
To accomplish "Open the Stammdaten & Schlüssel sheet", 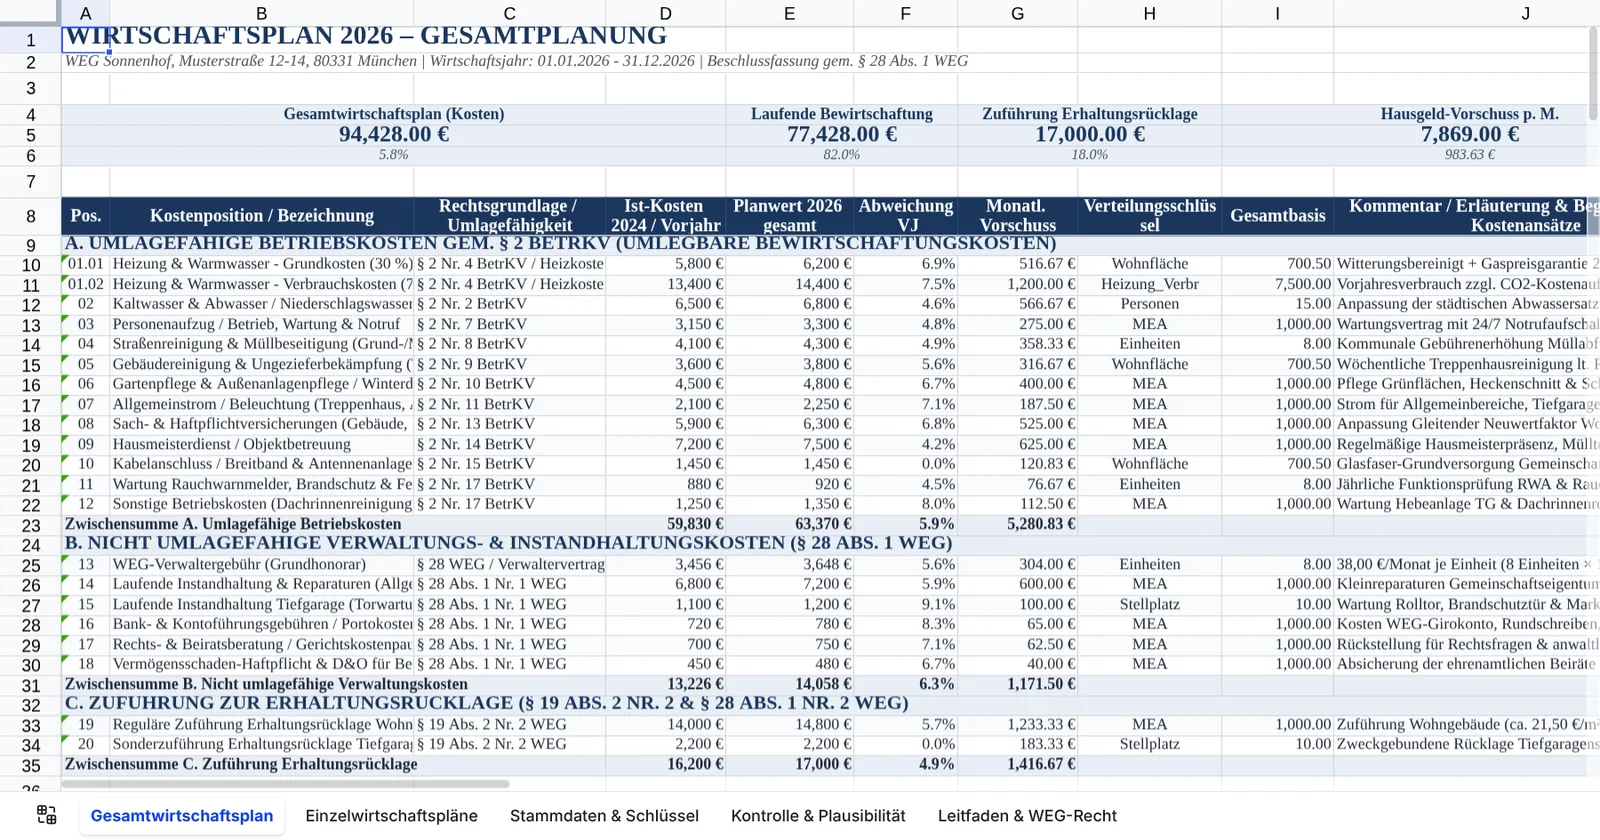I will [x=604, y=816].
